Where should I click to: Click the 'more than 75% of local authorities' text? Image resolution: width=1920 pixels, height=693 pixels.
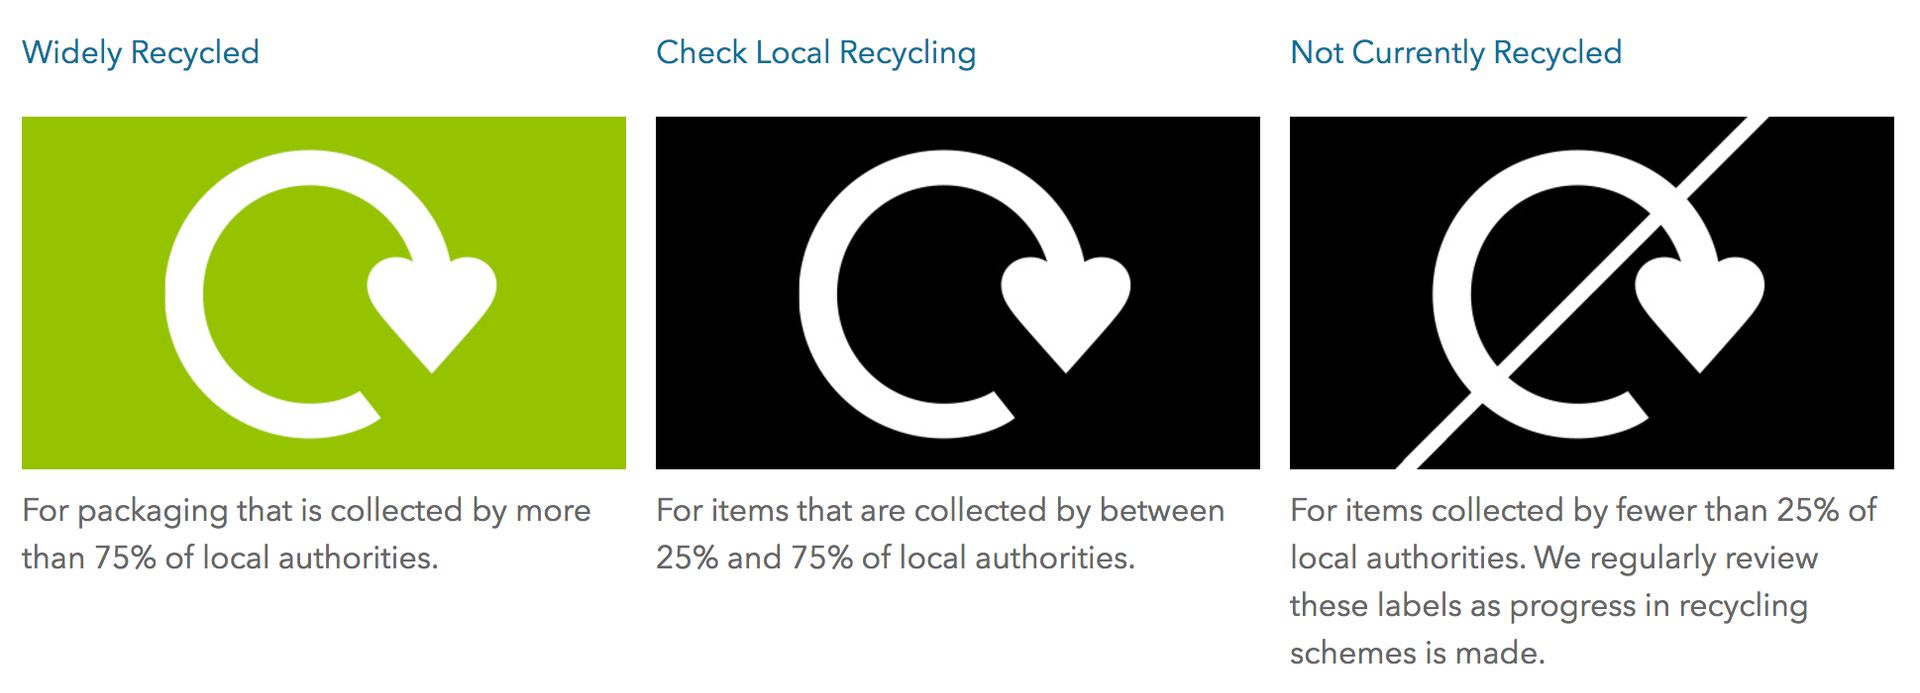tap(306, 534)
